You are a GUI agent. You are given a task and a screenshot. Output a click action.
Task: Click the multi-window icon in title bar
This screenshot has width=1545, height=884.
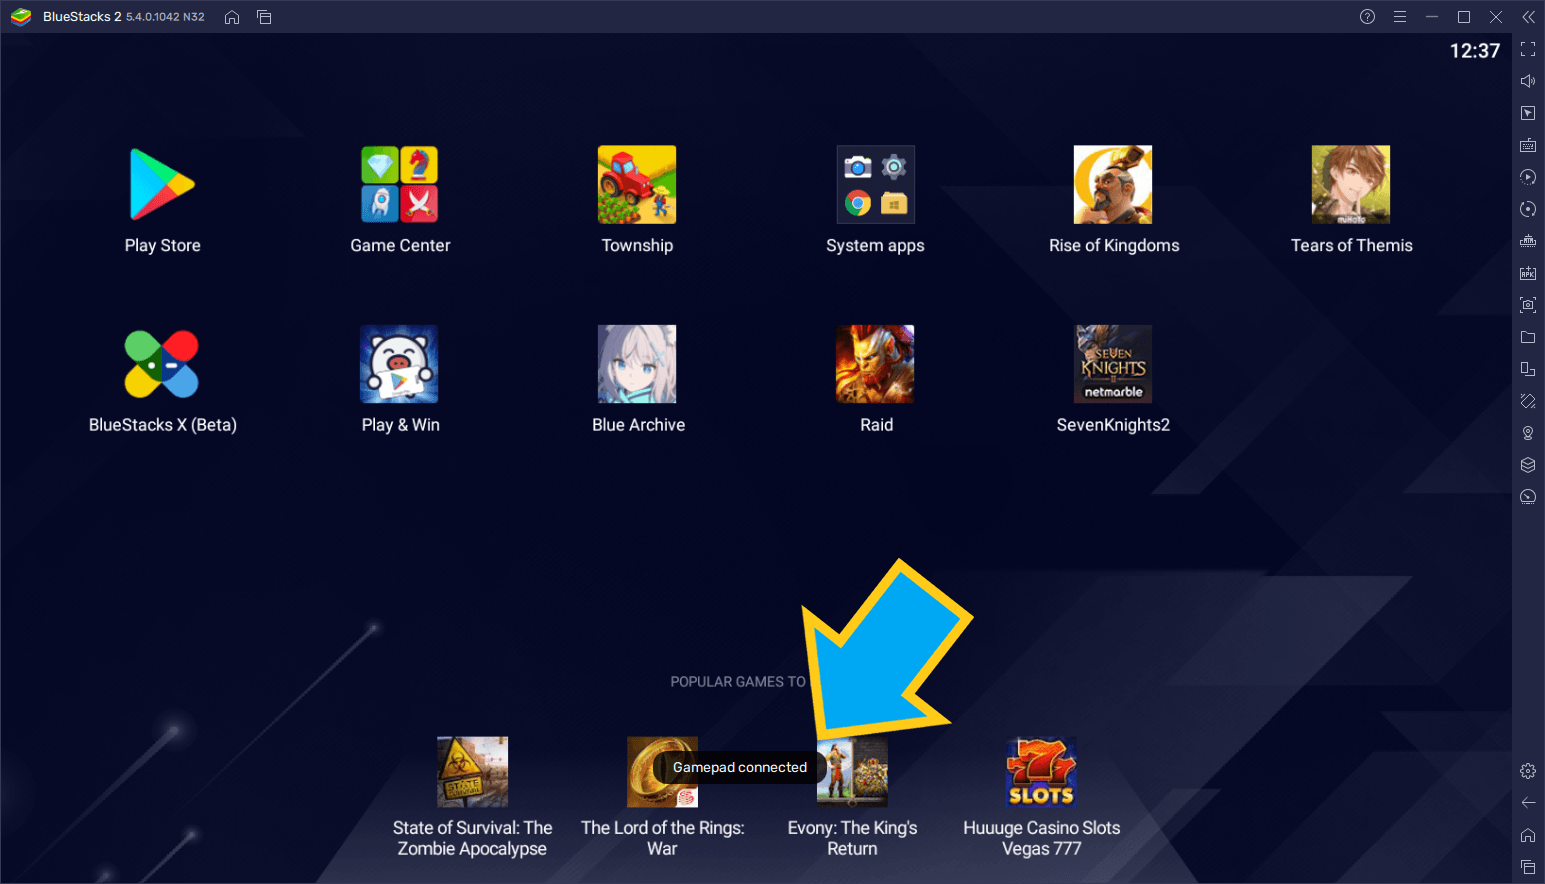(264, 17)
